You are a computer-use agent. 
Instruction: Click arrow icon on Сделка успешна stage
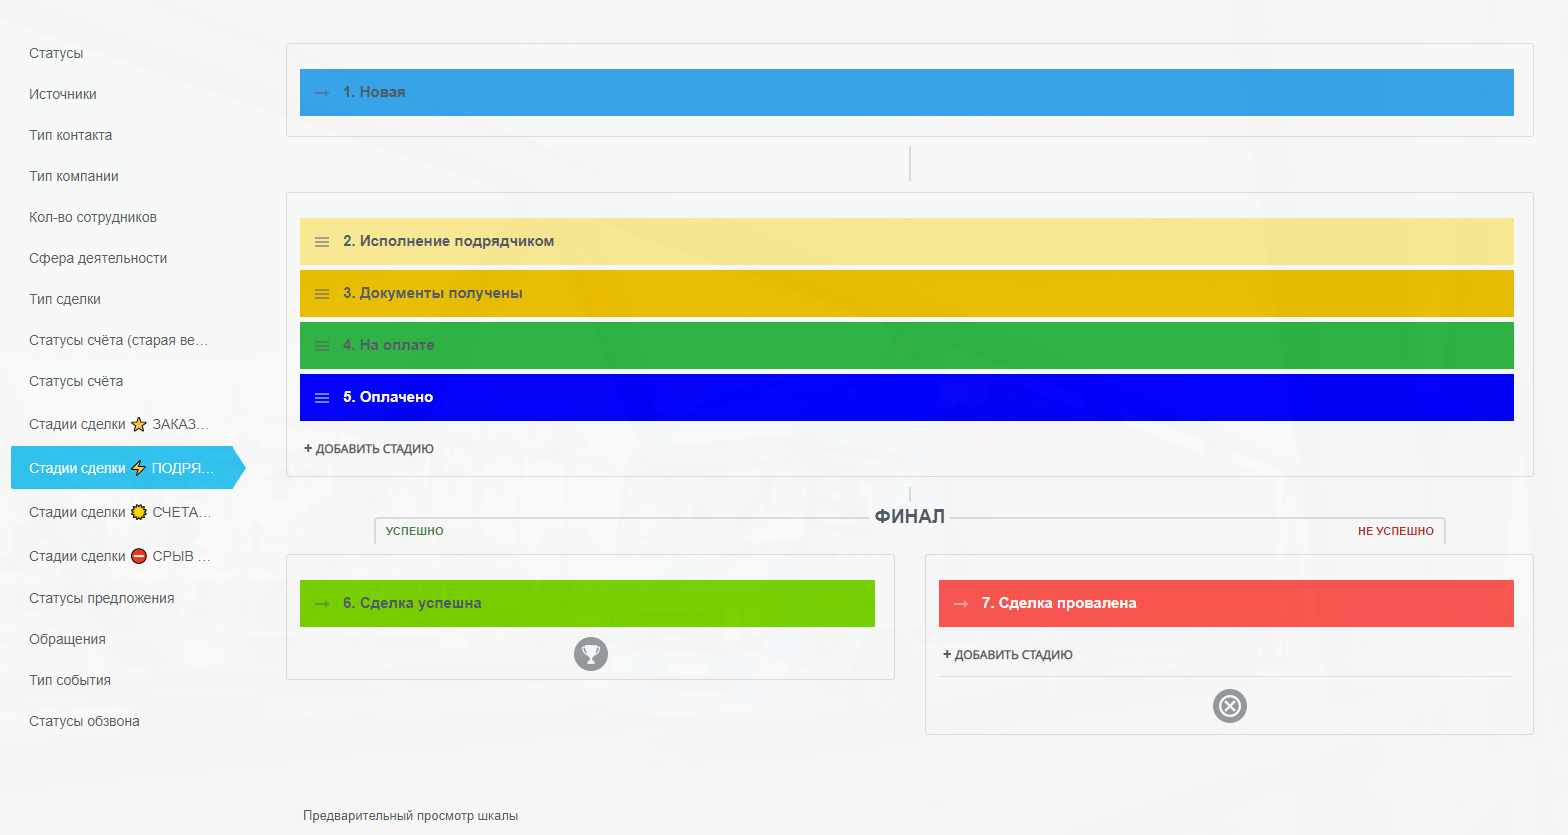(x=322, y=604)
